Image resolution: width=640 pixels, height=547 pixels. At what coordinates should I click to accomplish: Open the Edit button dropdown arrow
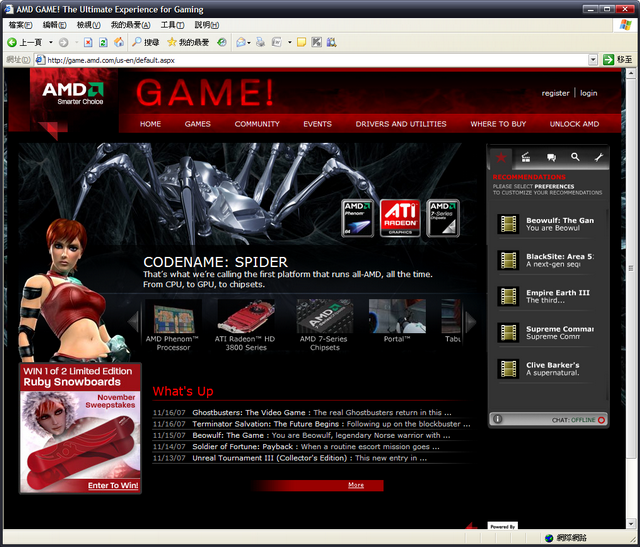(x=289, y=42)
